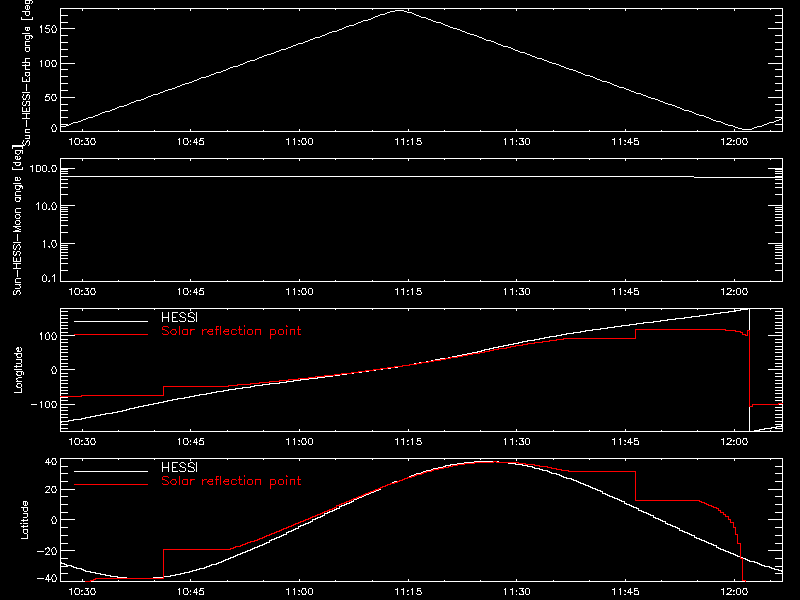The height and width of the screenshot is (600, 800).
Task: Click the 20 tick on Latitude axis
Action: (52, 490)
